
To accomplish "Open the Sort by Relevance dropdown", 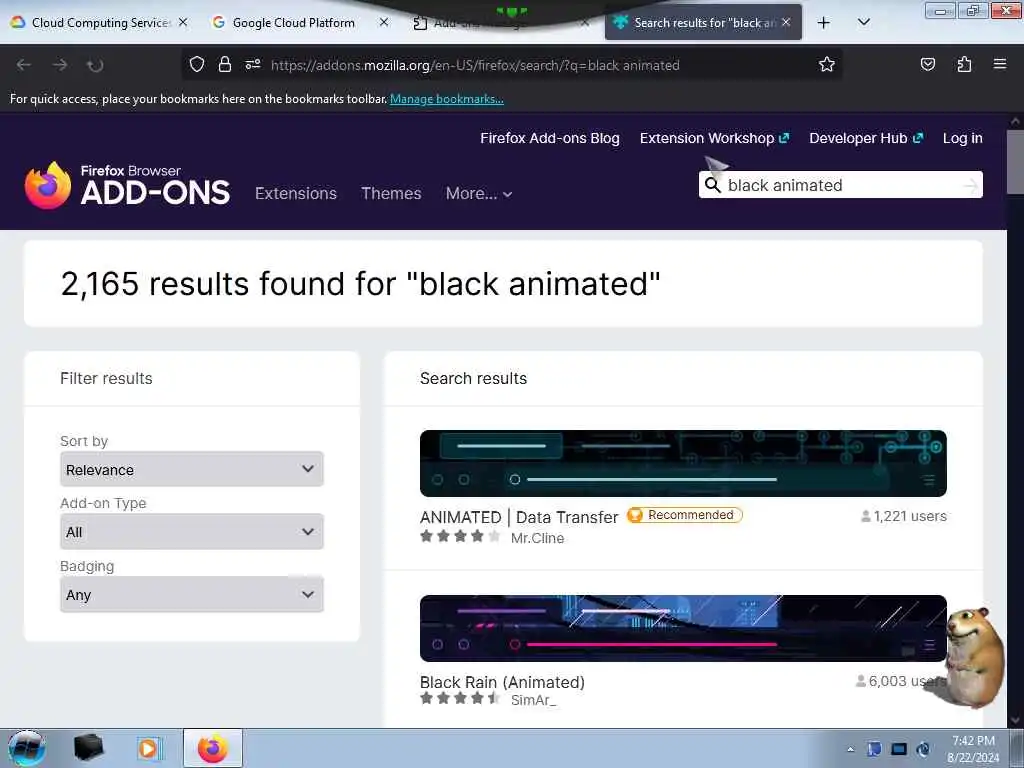I will (x=191, y=469).
